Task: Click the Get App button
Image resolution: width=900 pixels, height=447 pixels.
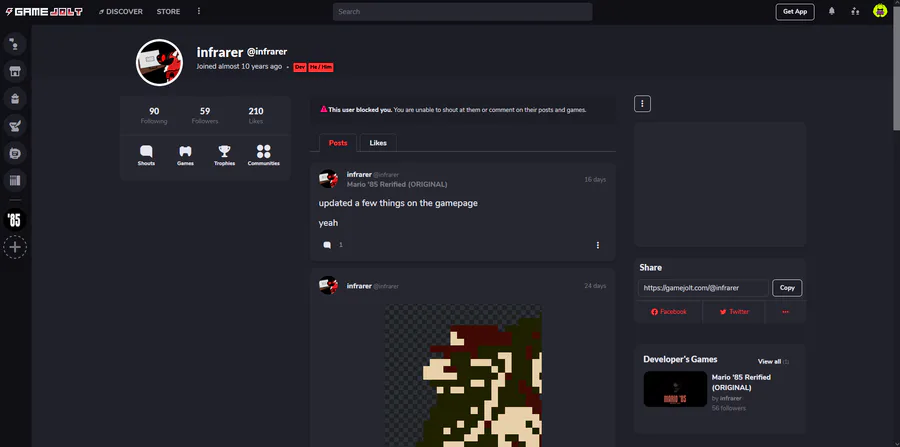Action: [795, 11]
